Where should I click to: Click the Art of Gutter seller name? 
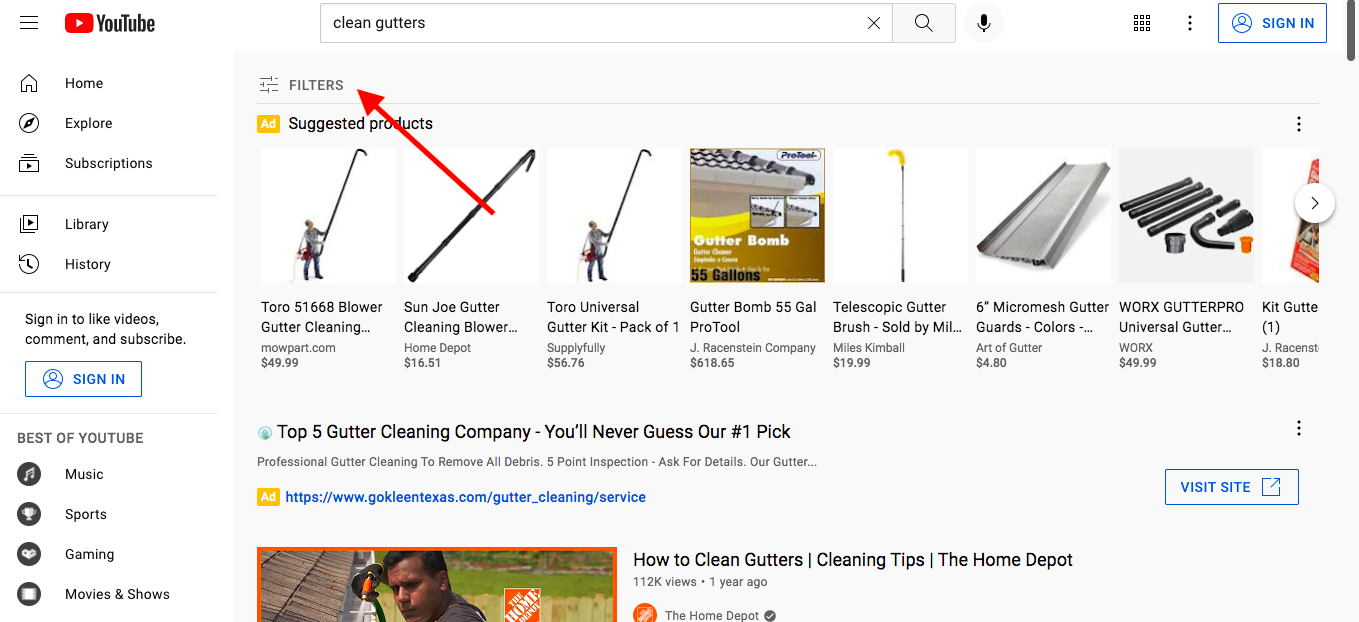pyautogui.click(x=1009, y=348)
